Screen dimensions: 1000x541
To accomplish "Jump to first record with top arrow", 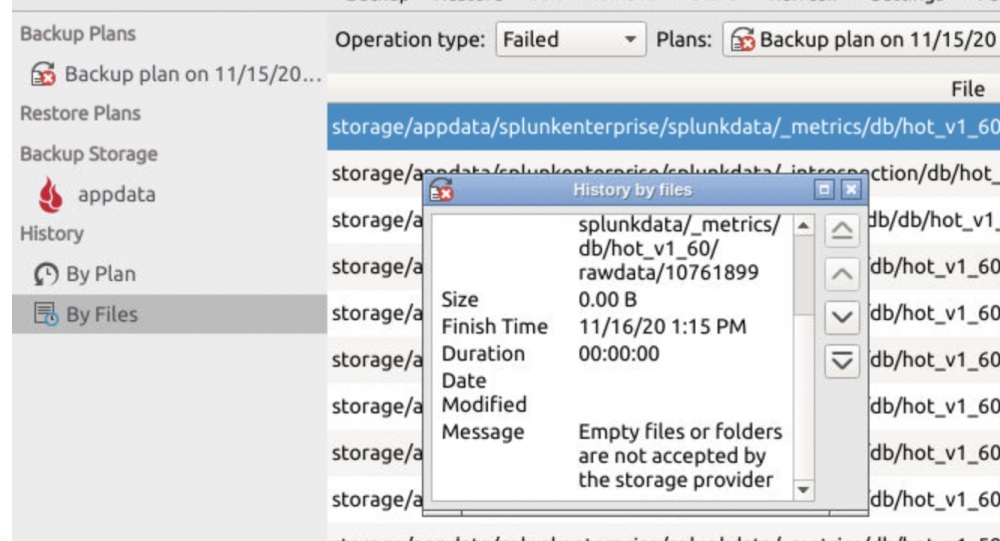I will 842,231.
